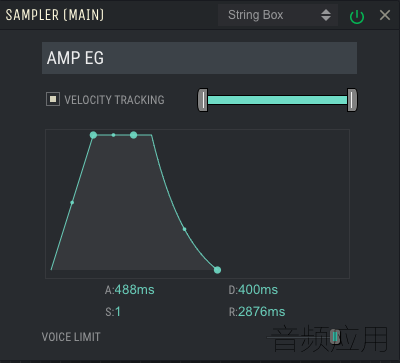Select the decay envelope node on plateau
This screenshot has width=400, height=363.
point(133,135)
